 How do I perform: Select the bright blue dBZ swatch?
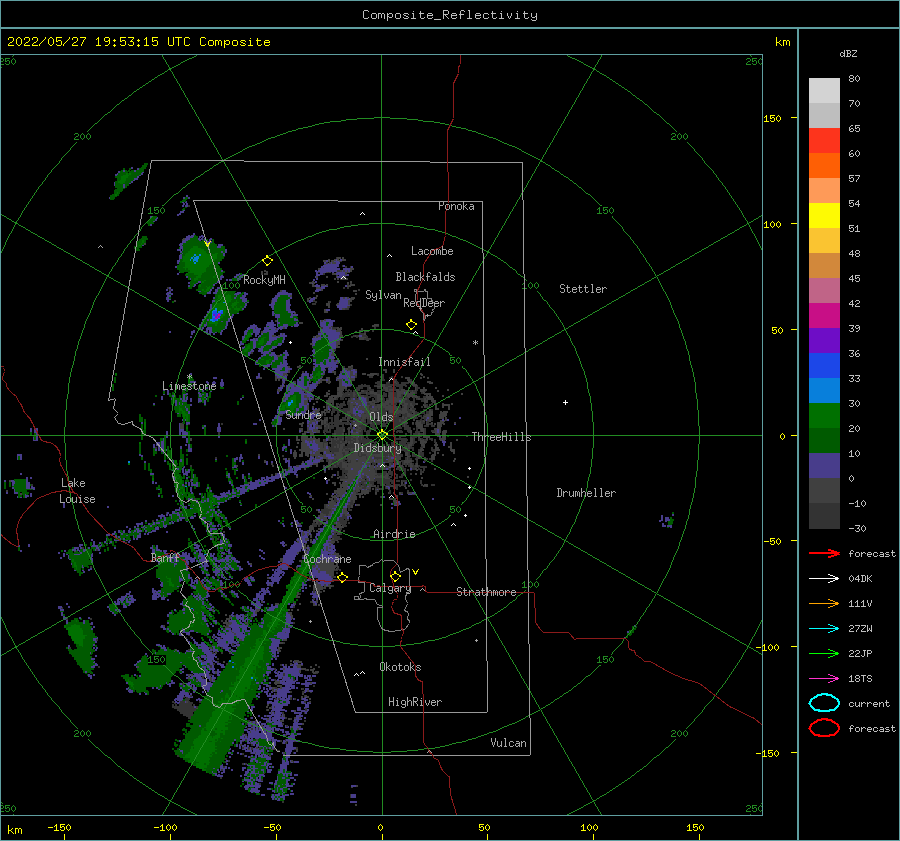point(824,366)
